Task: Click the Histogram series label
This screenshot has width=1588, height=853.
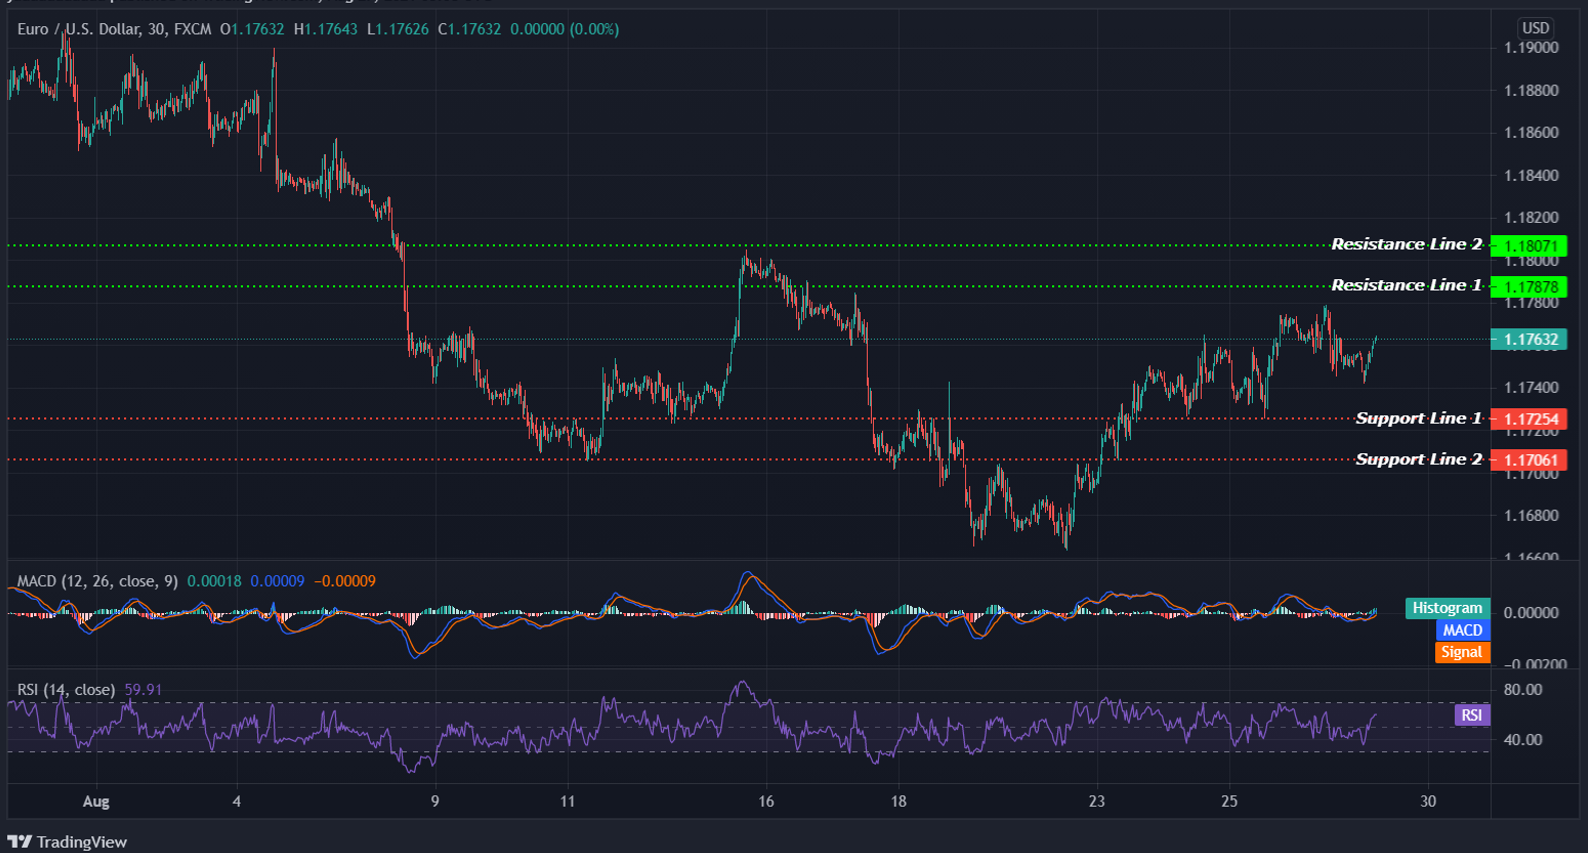Action: [1447, 608]
